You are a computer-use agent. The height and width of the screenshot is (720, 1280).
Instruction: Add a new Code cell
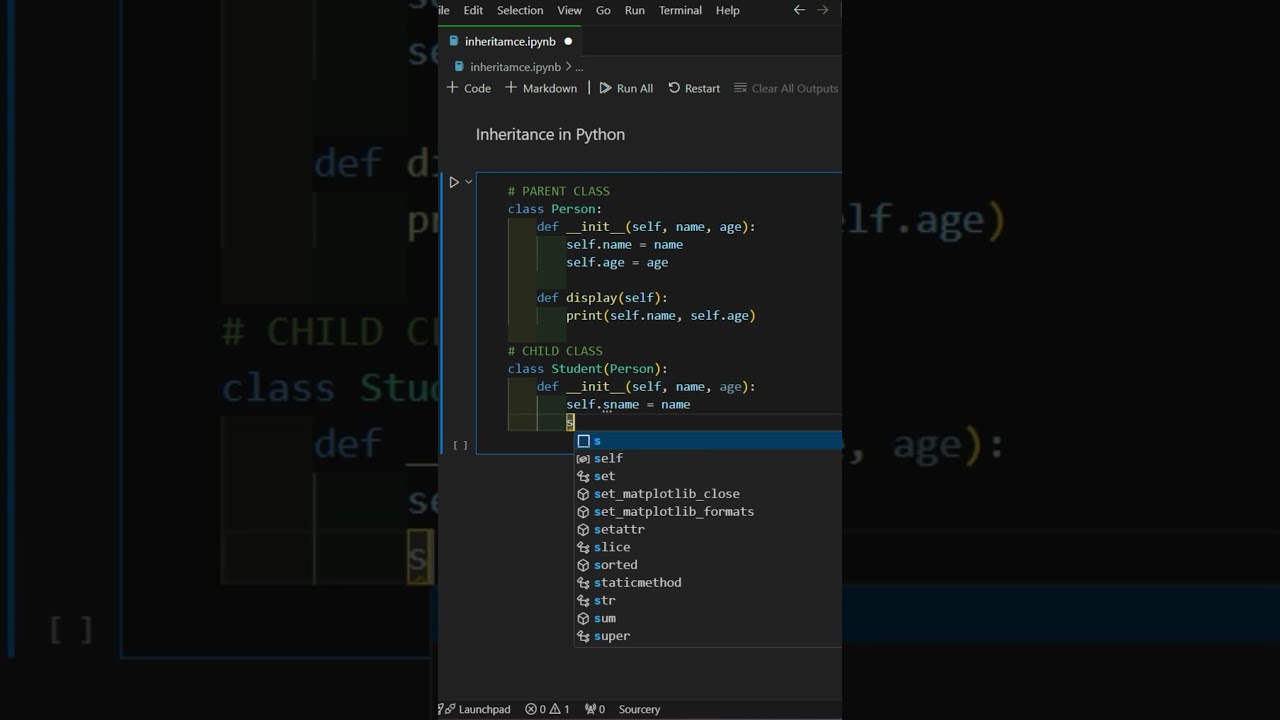469,88
